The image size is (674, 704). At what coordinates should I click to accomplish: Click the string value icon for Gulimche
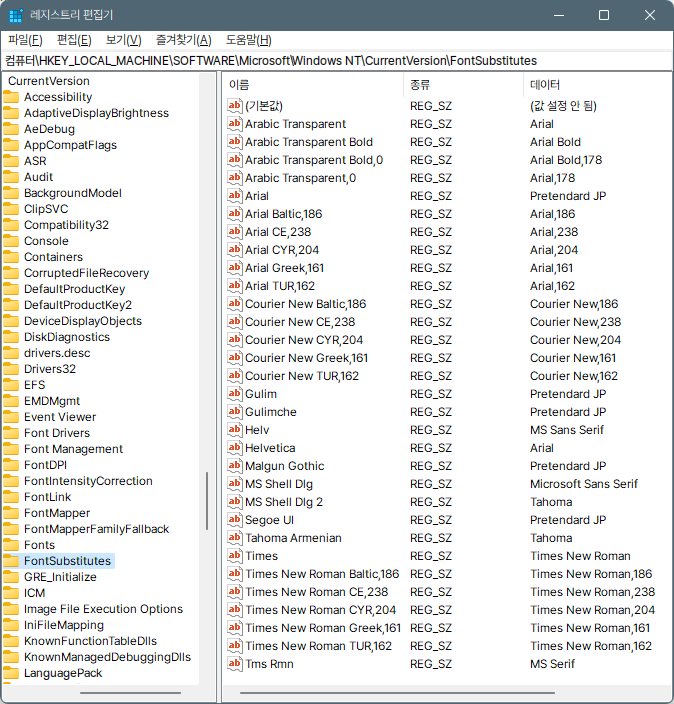click(234, 412)
